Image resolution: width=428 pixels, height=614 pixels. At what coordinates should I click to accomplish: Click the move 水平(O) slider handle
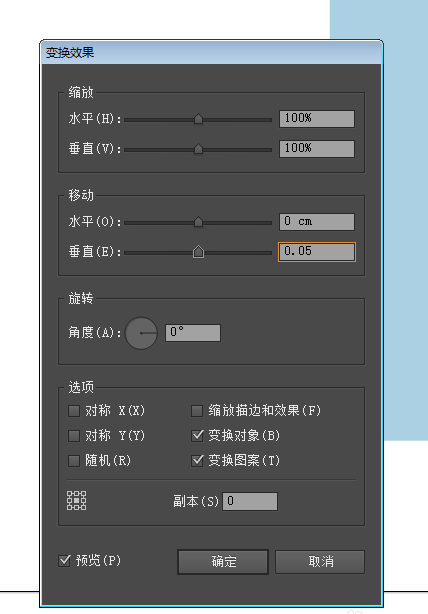[x=199, y=222]
